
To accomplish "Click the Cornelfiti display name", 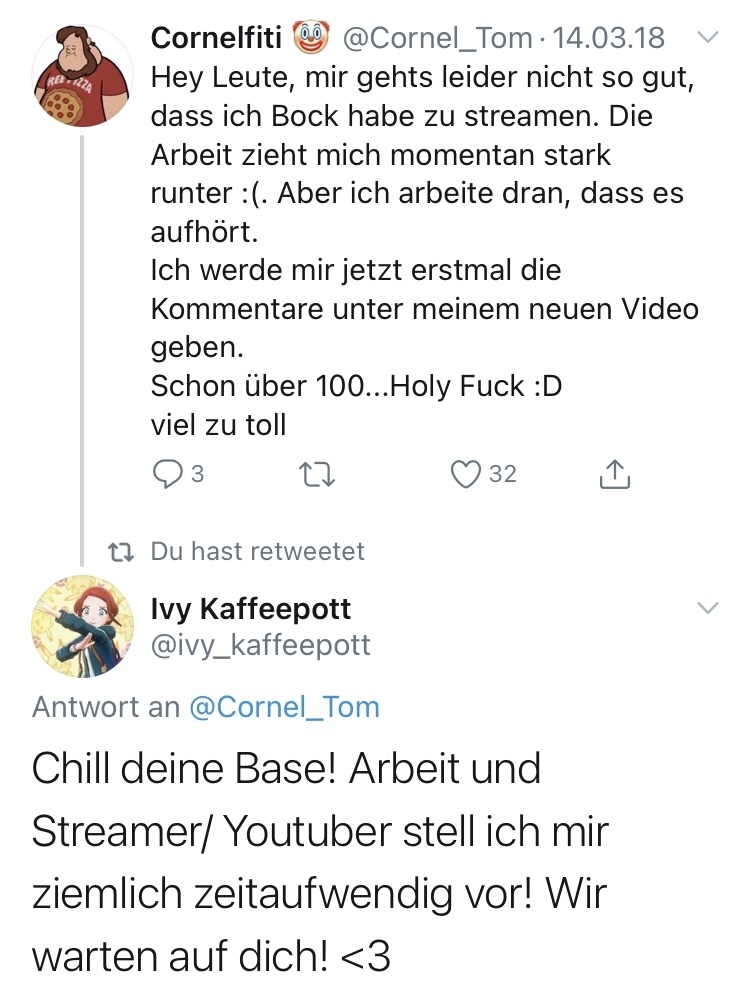I will (x=216, y=39).
